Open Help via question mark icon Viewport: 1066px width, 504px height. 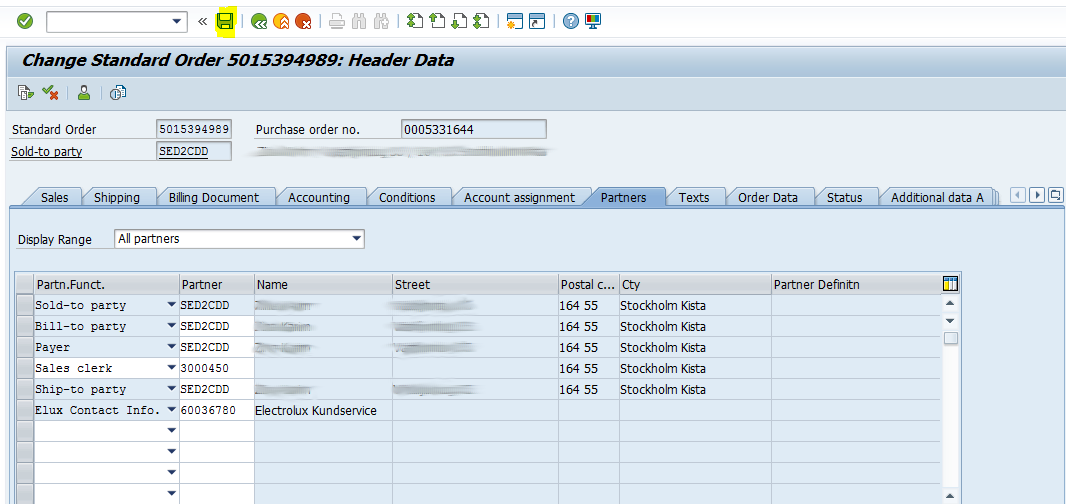click(x=571, y=21)
